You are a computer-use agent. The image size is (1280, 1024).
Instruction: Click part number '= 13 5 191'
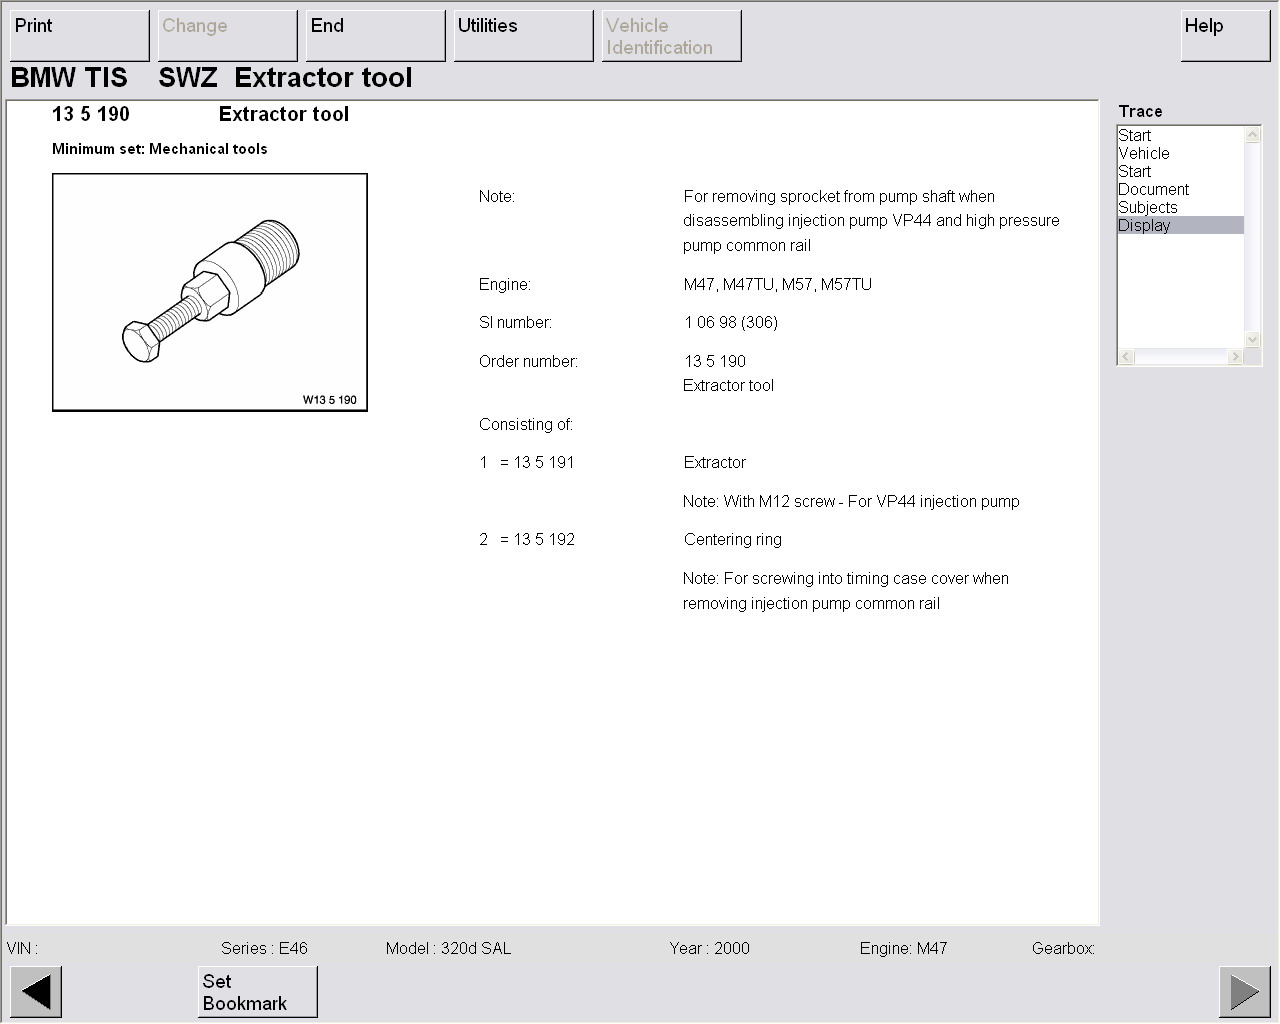coord(537,462)
